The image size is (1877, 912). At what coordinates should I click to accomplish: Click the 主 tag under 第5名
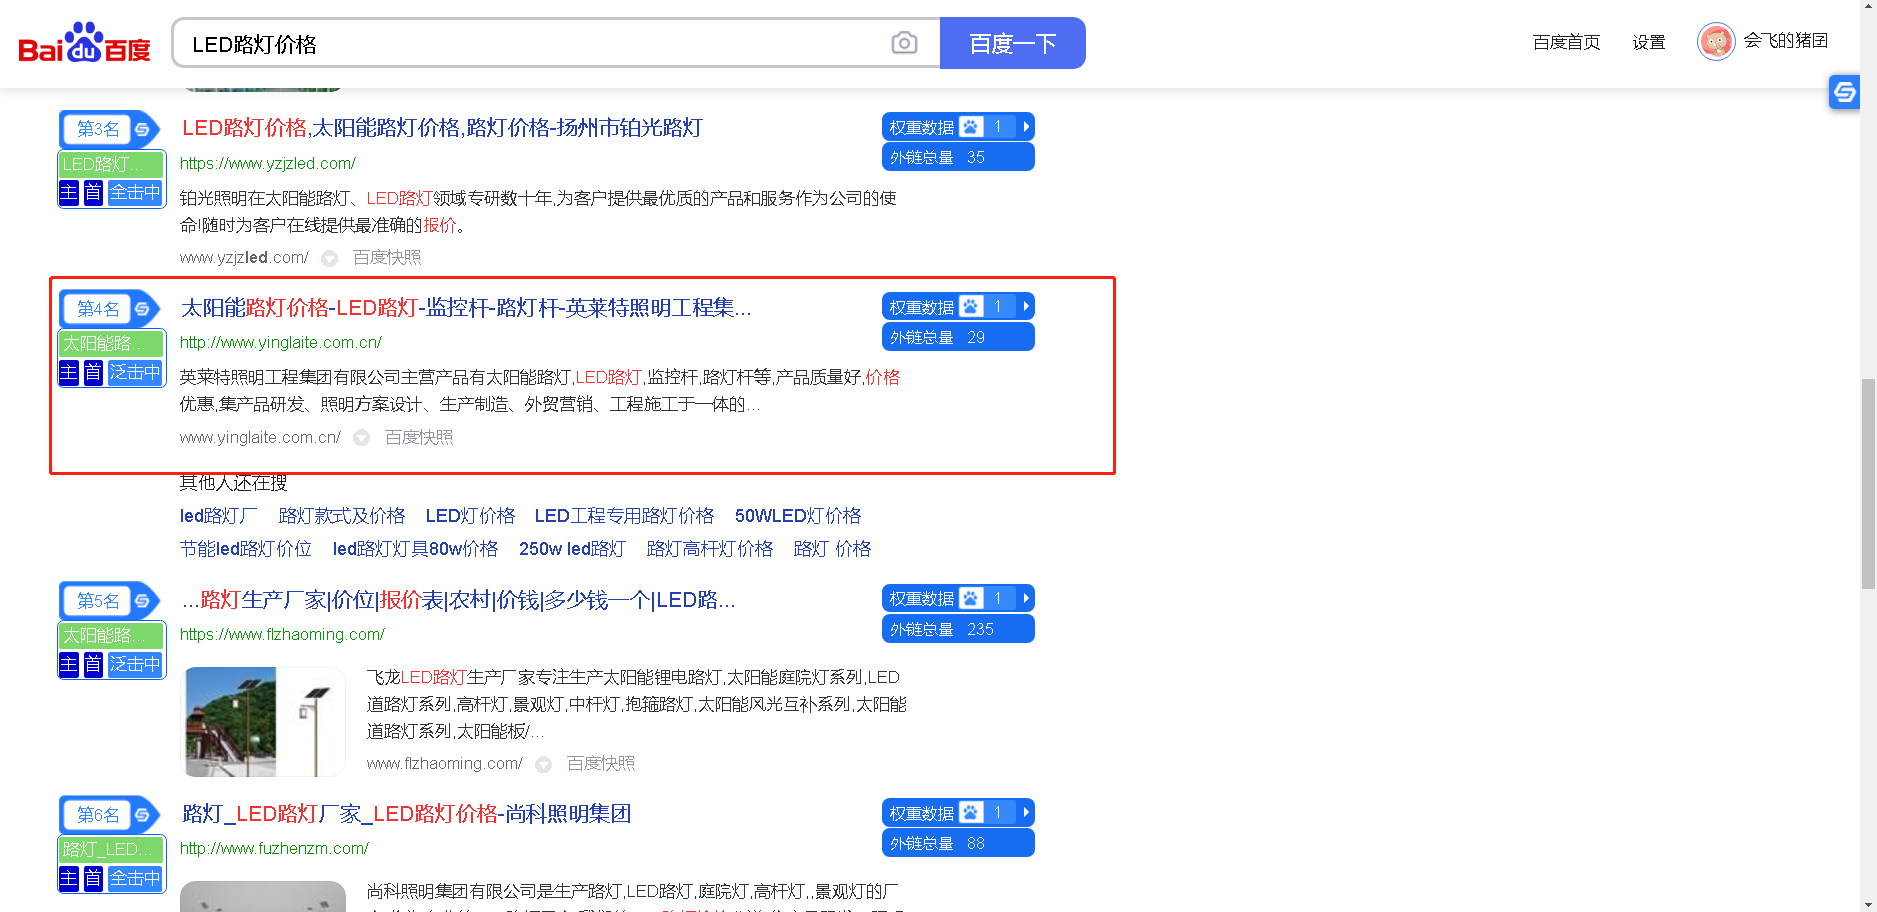[69, 665]
